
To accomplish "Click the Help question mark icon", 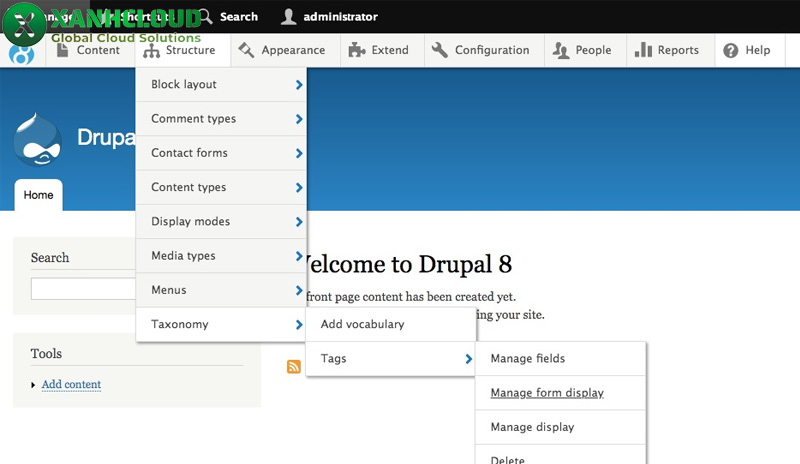I will (x=731, y=51).
